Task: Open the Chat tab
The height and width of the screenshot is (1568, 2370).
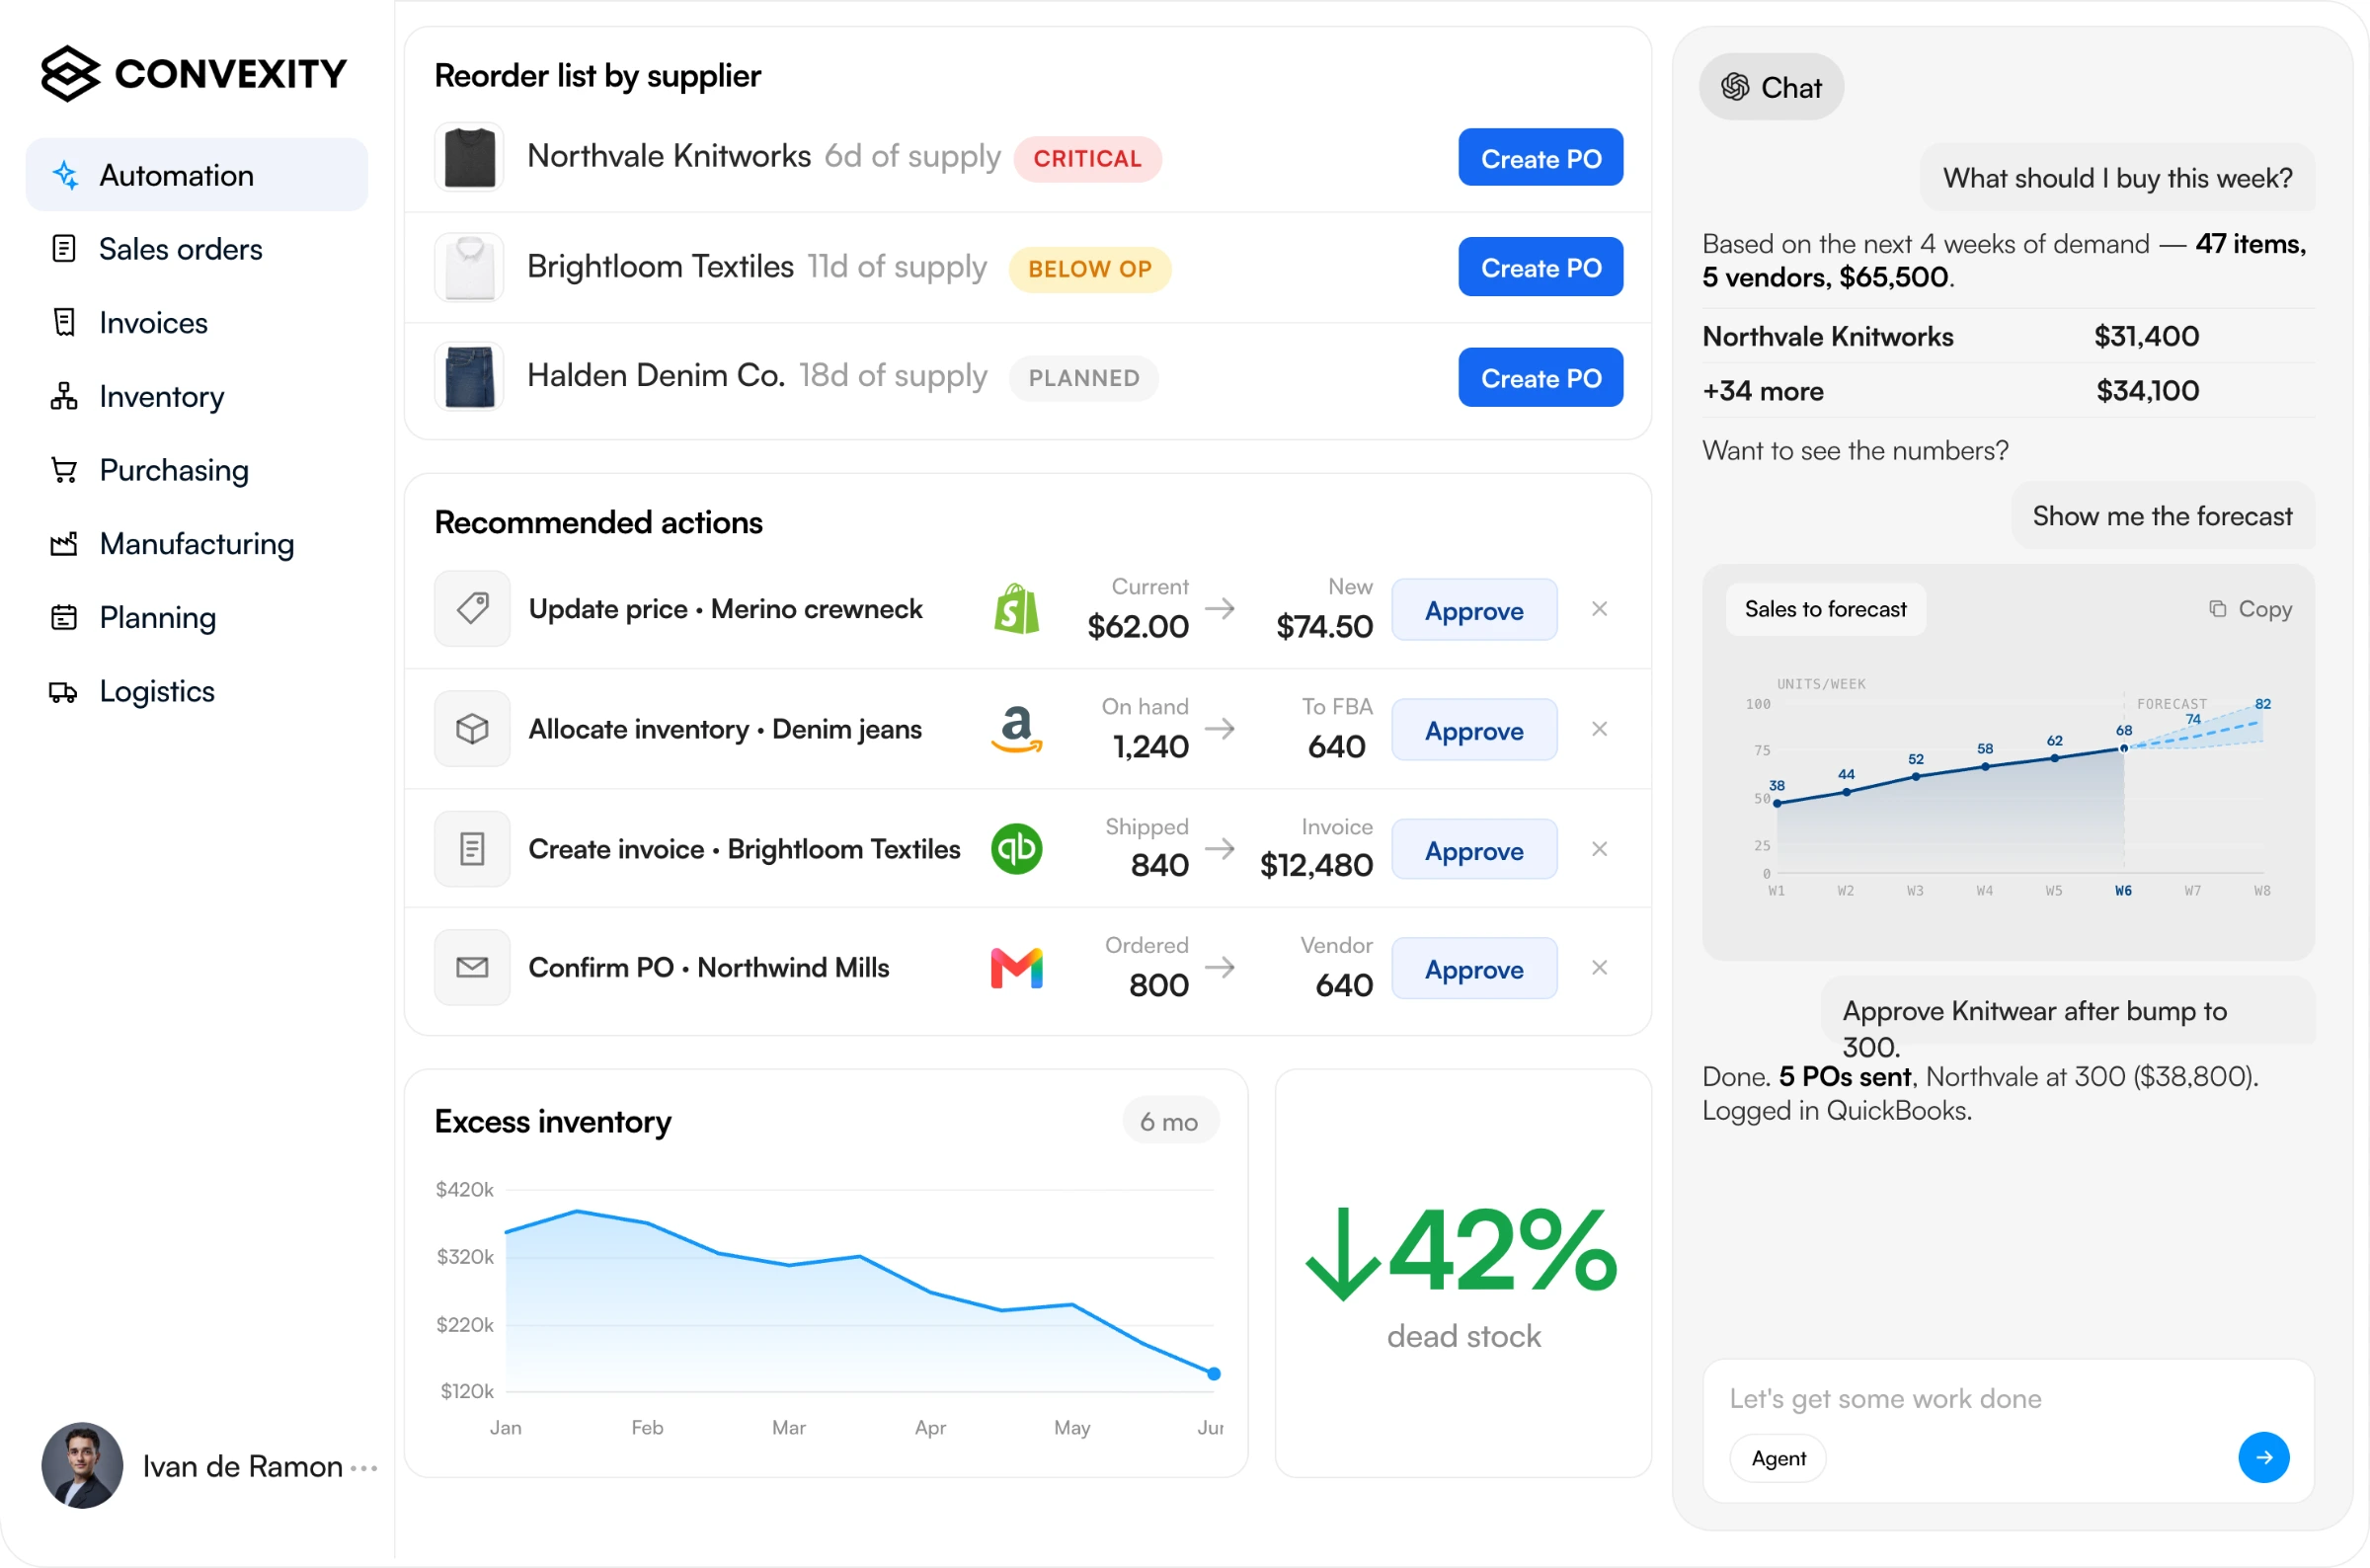Action: point(1771,88)
